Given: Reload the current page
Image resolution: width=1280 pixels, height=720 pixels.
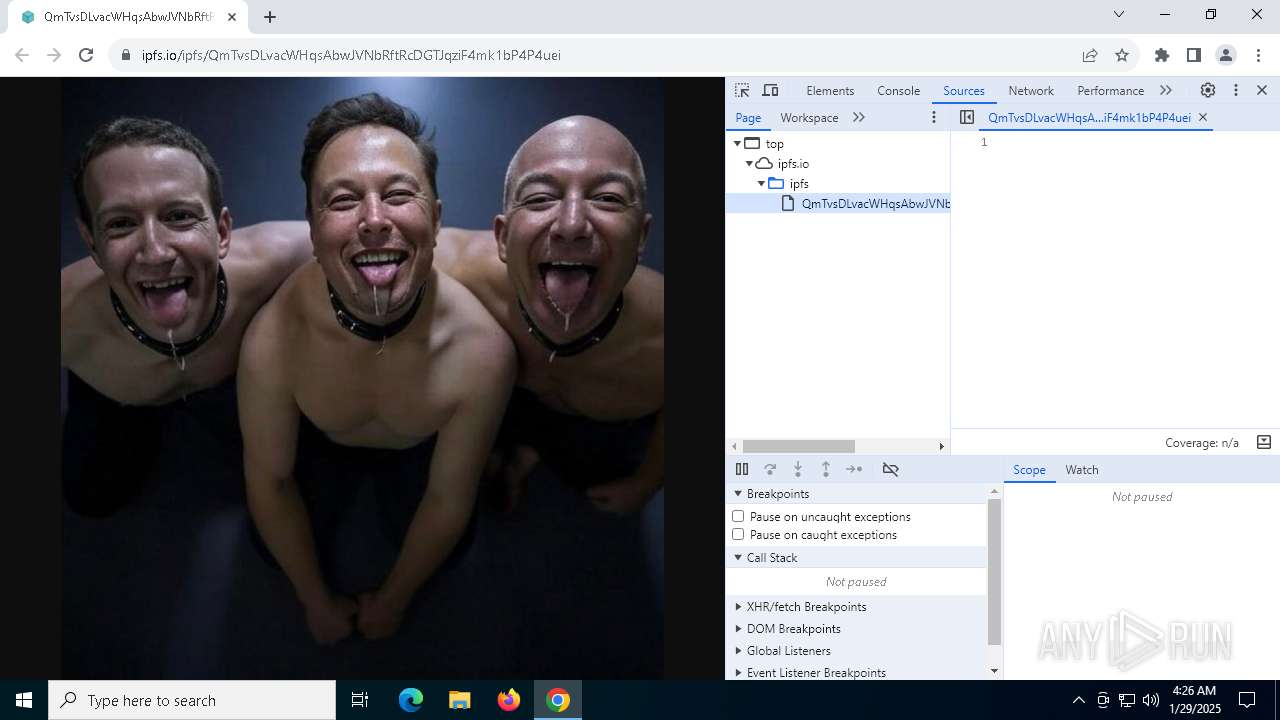Looking at the screenshot, I should click(x=86, y=55).
